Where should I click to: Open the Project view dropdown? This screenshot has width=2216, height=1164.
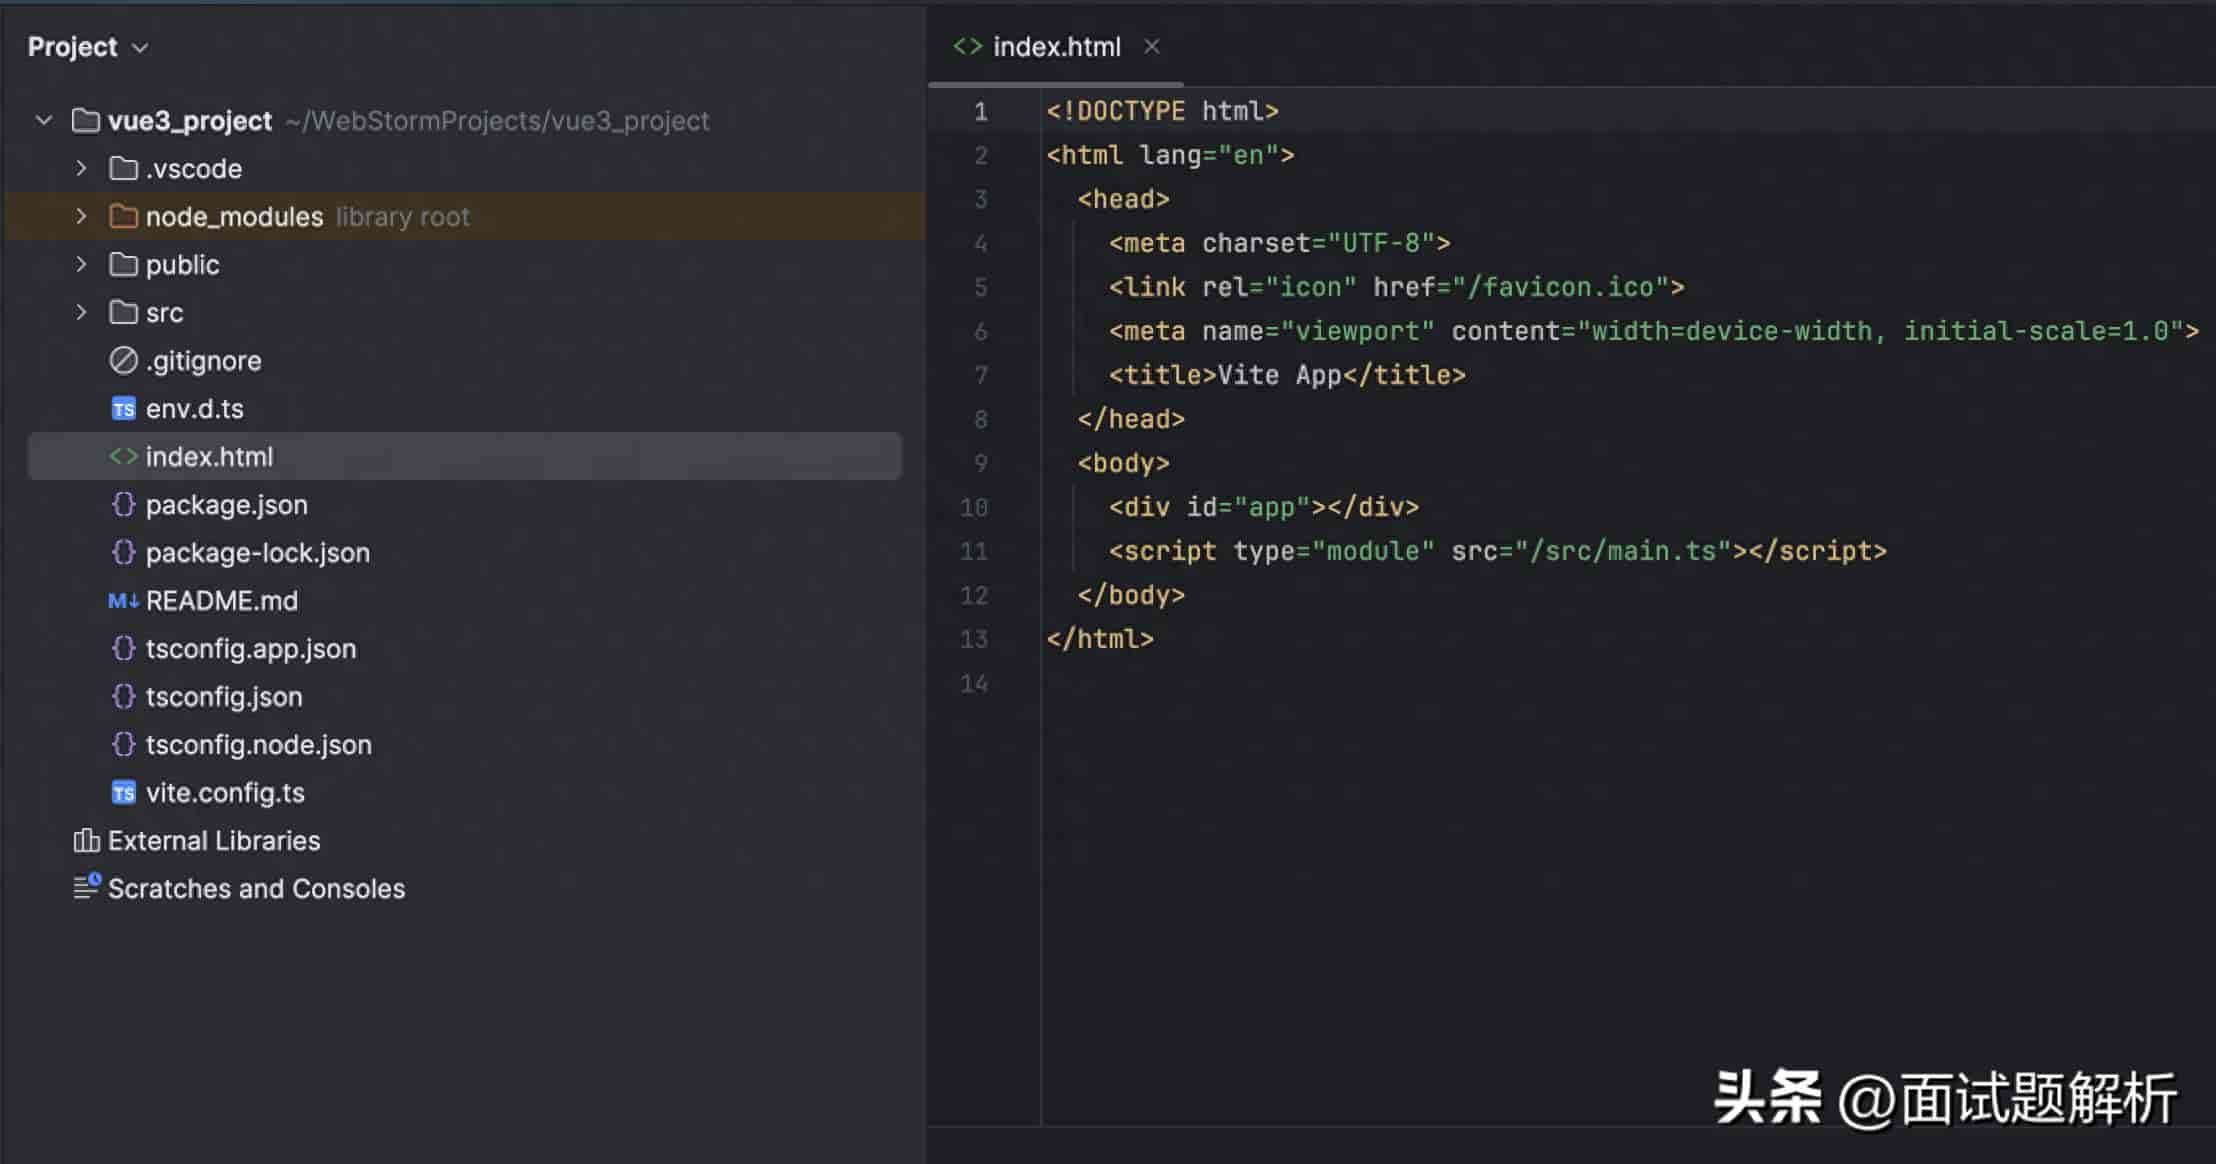point(88,47)
